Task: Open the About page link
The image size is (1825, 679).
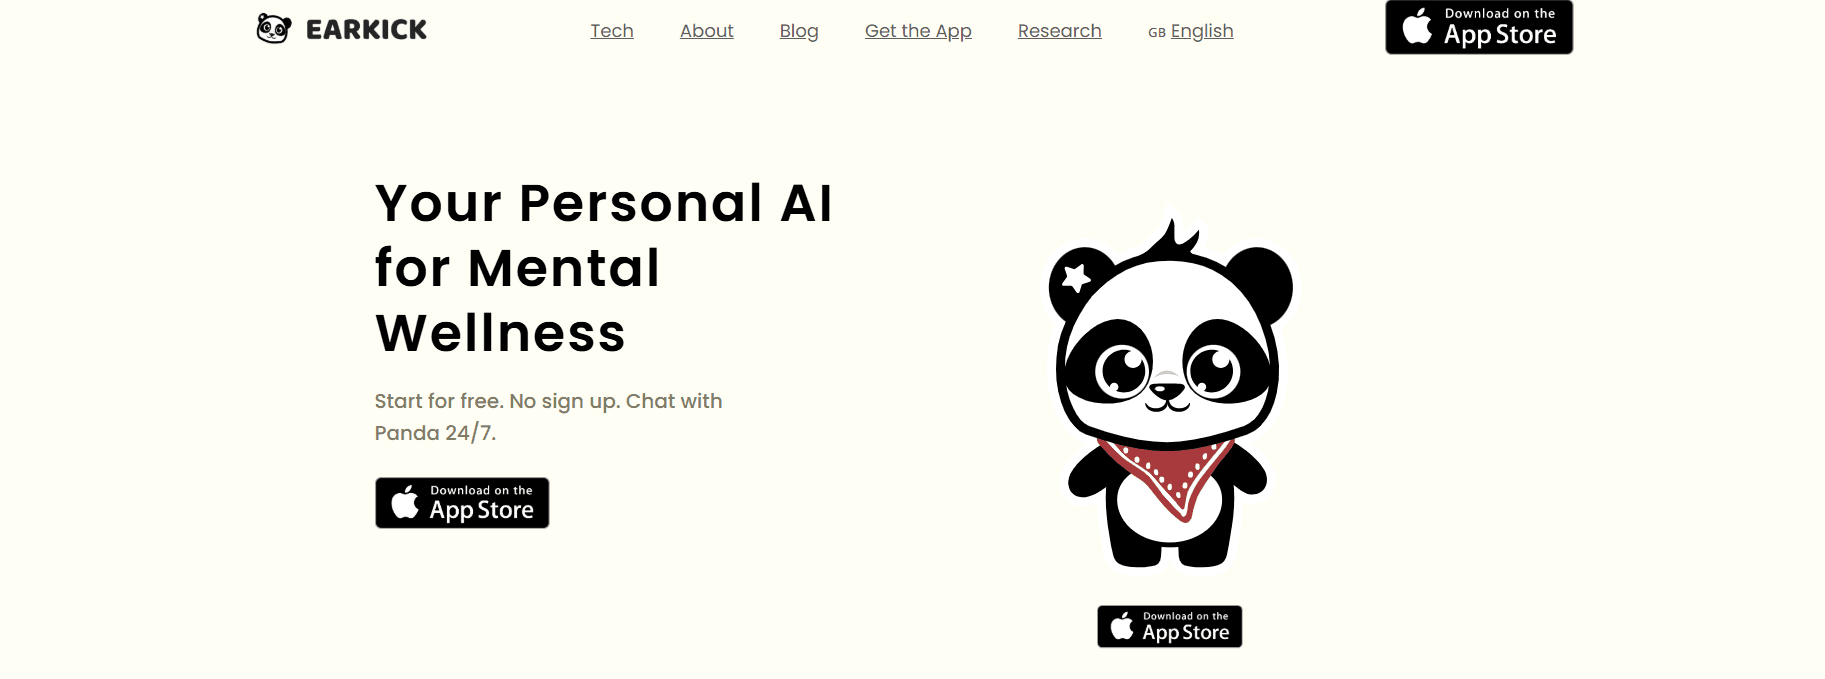Action: pos(707,31)
